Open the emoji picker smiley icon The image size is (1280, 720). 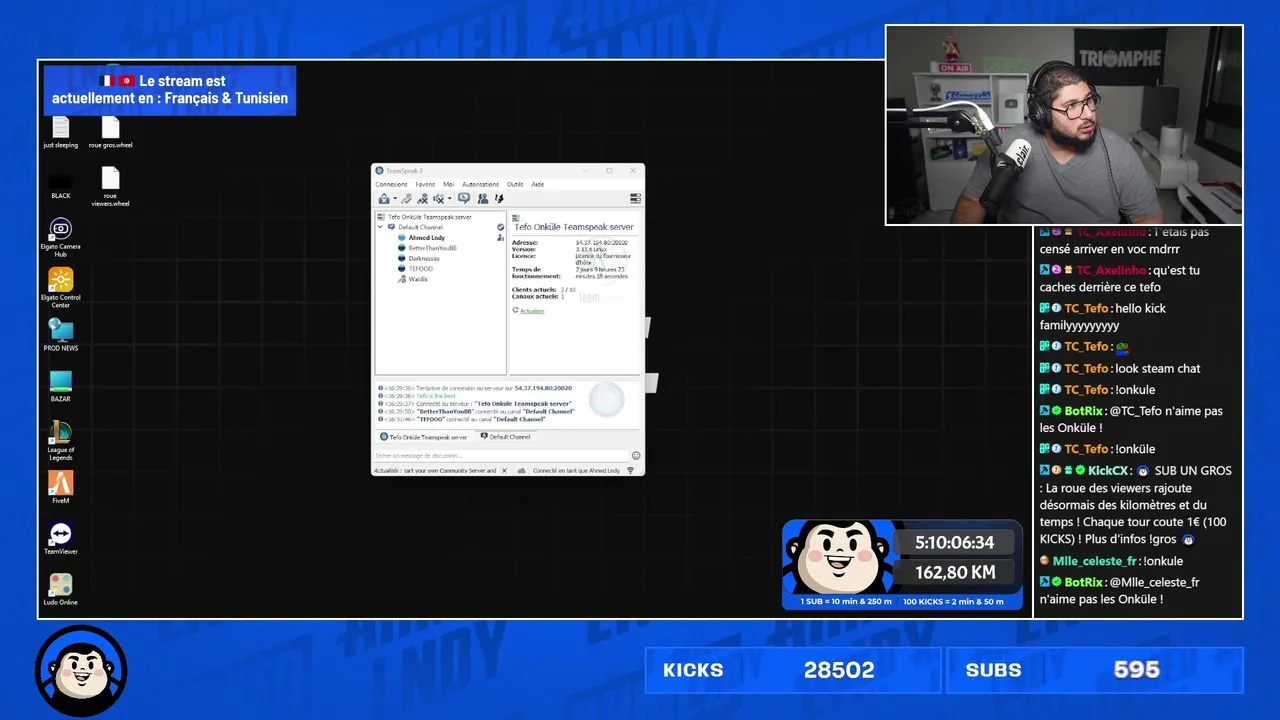click(x=636, y=456)
